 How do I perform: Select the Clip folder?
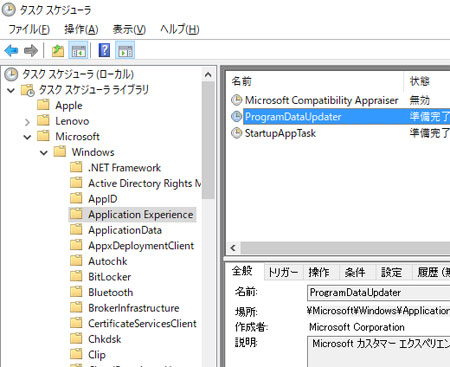[88, 355]
